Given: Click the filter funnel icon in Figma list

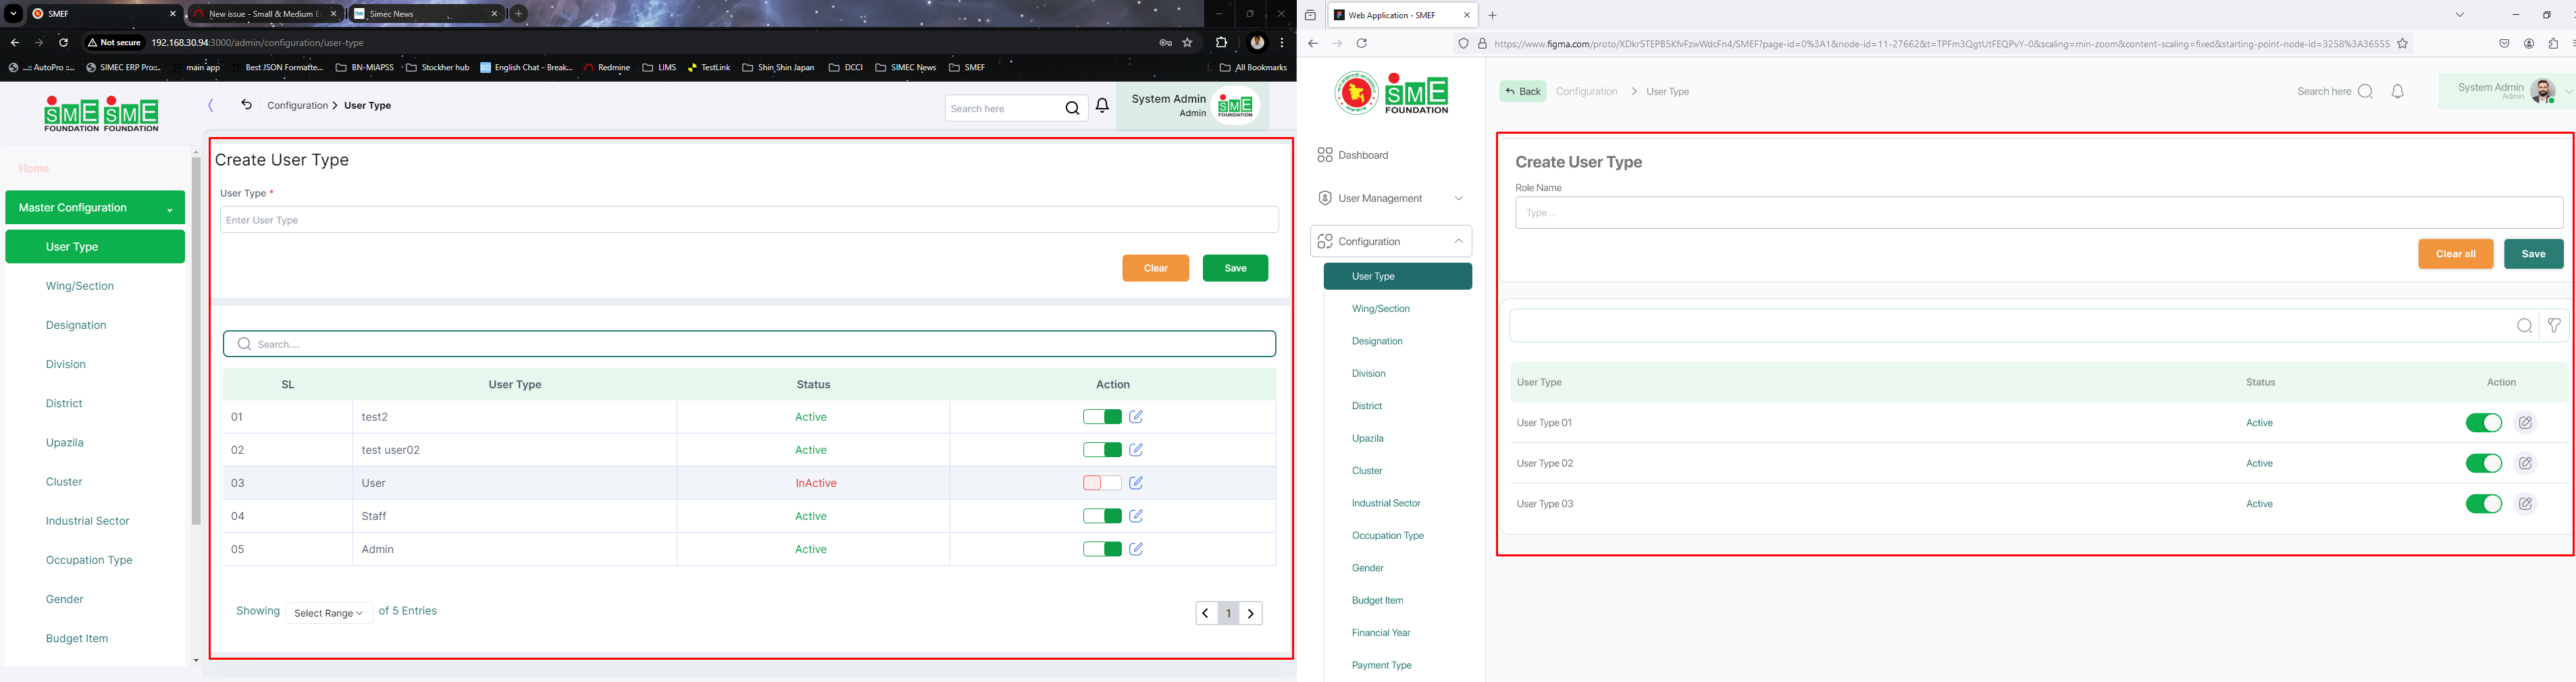Looking at the screenshot, I should (x=2554, y=326).
